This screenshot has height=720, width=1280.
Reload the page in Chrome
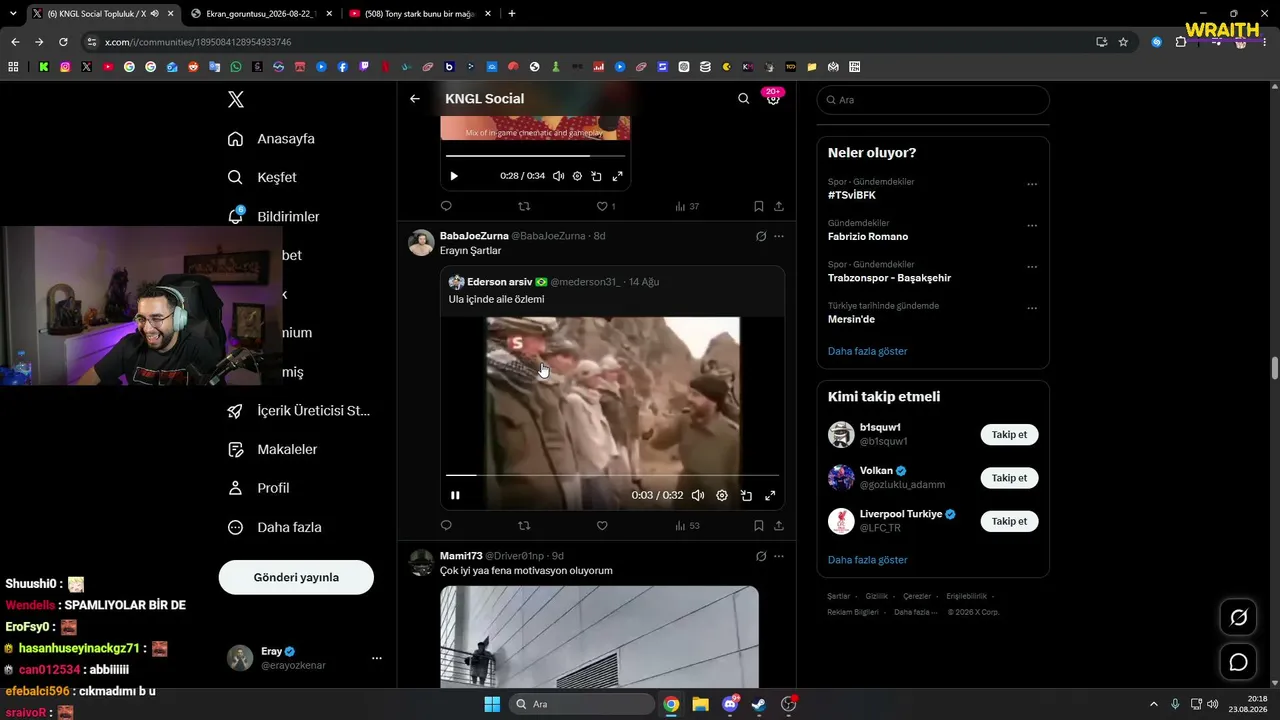point(63,42)
